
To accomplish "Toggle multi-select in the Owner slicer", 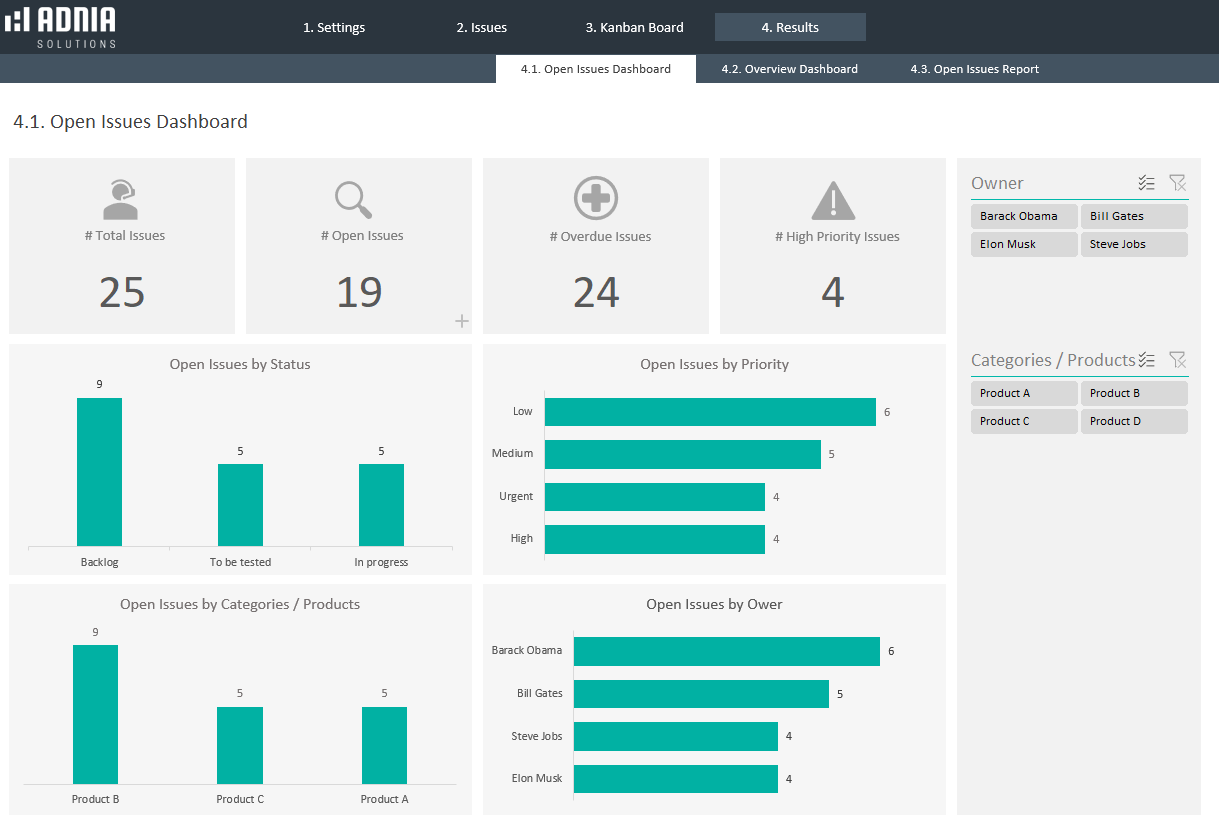I will coord(1146,183).
